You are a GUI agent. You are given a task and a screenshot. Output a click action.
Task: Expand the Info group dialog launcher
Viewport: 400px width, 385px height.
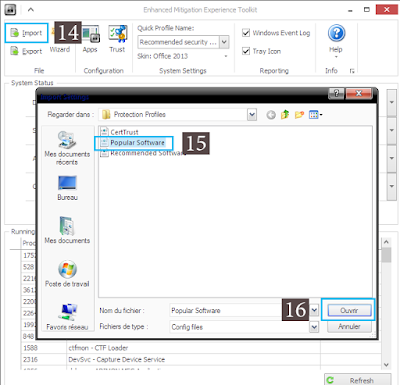click(x=352, y=71)
